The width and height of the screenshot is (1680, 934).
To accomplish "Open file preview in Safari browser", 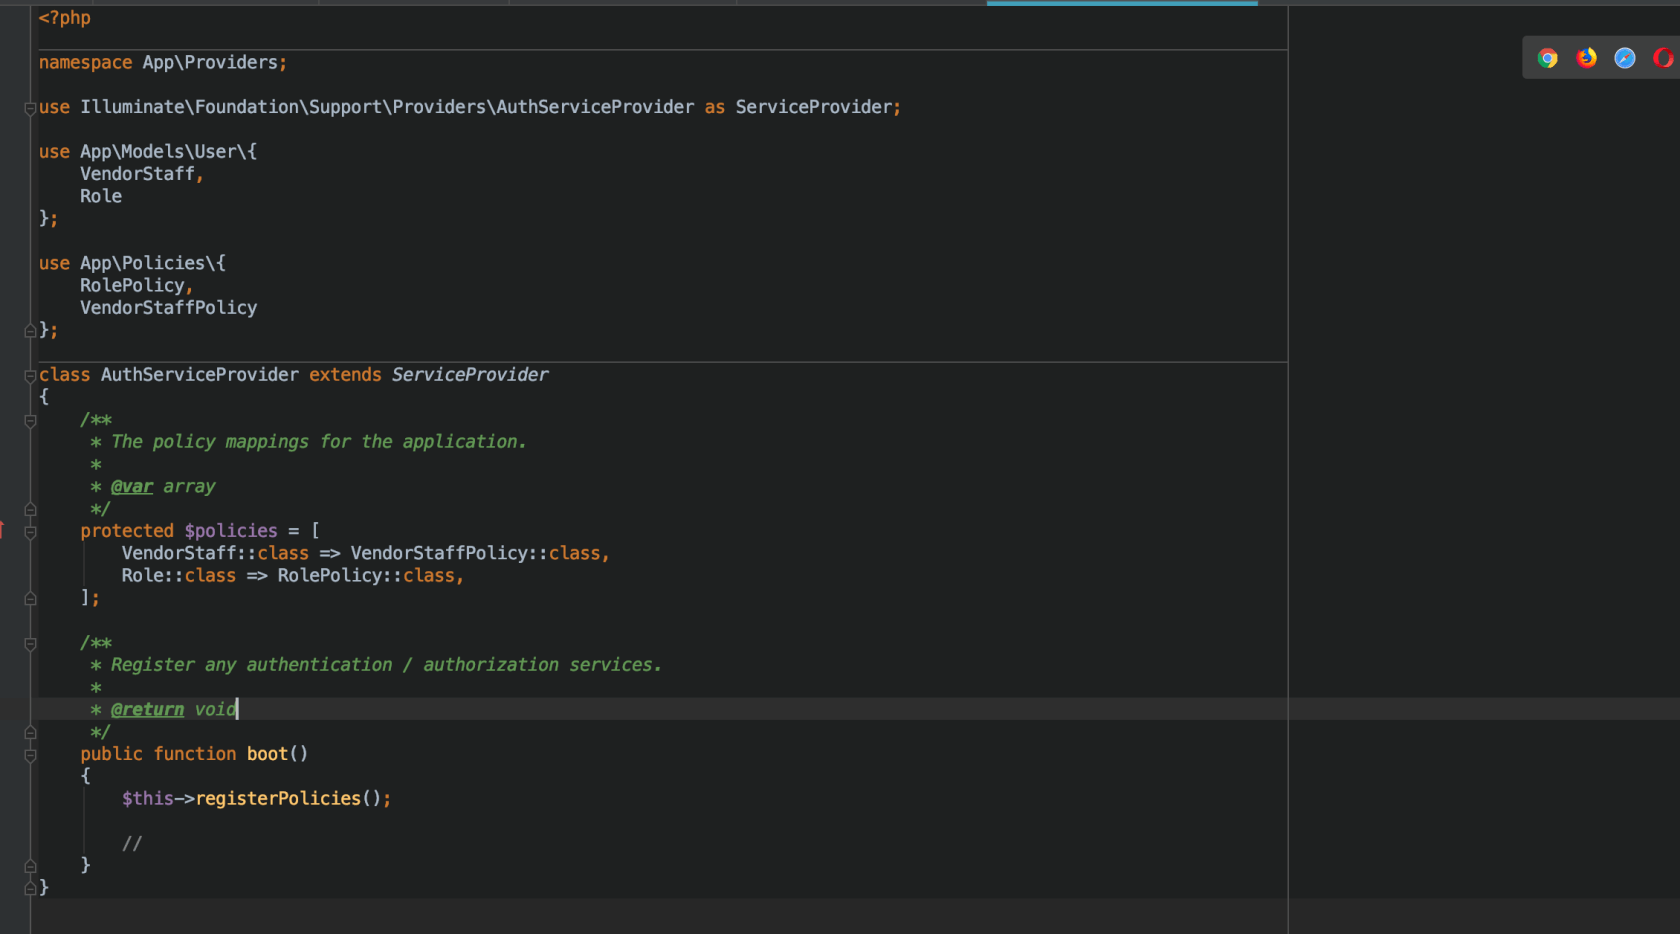I will click(x=1625, y=58).
